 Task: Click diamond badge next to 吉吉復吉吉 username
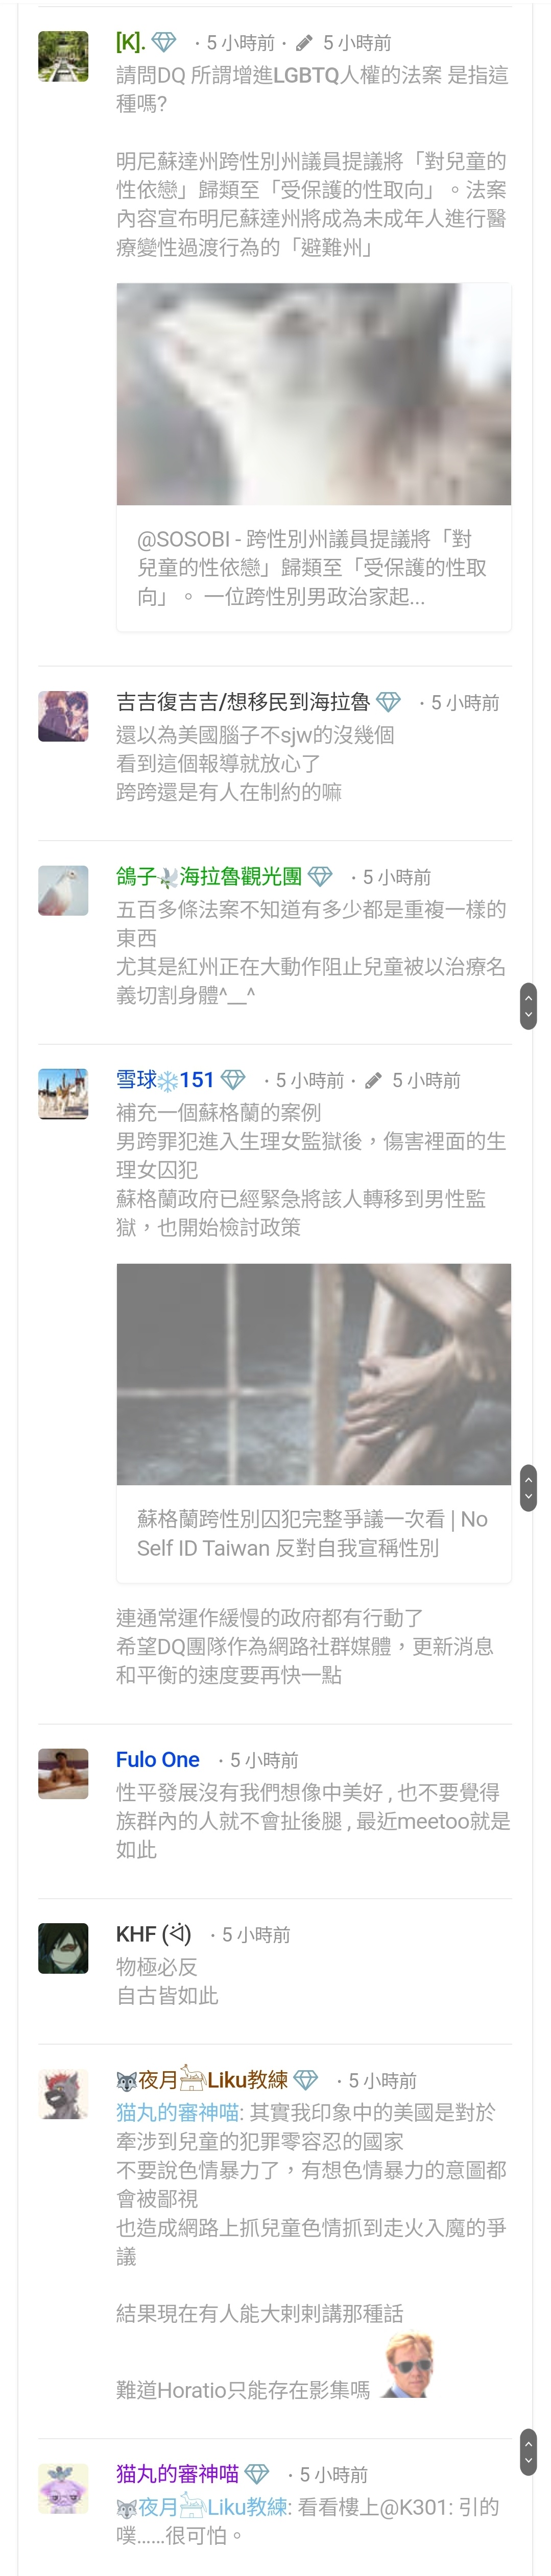point(389,702)
